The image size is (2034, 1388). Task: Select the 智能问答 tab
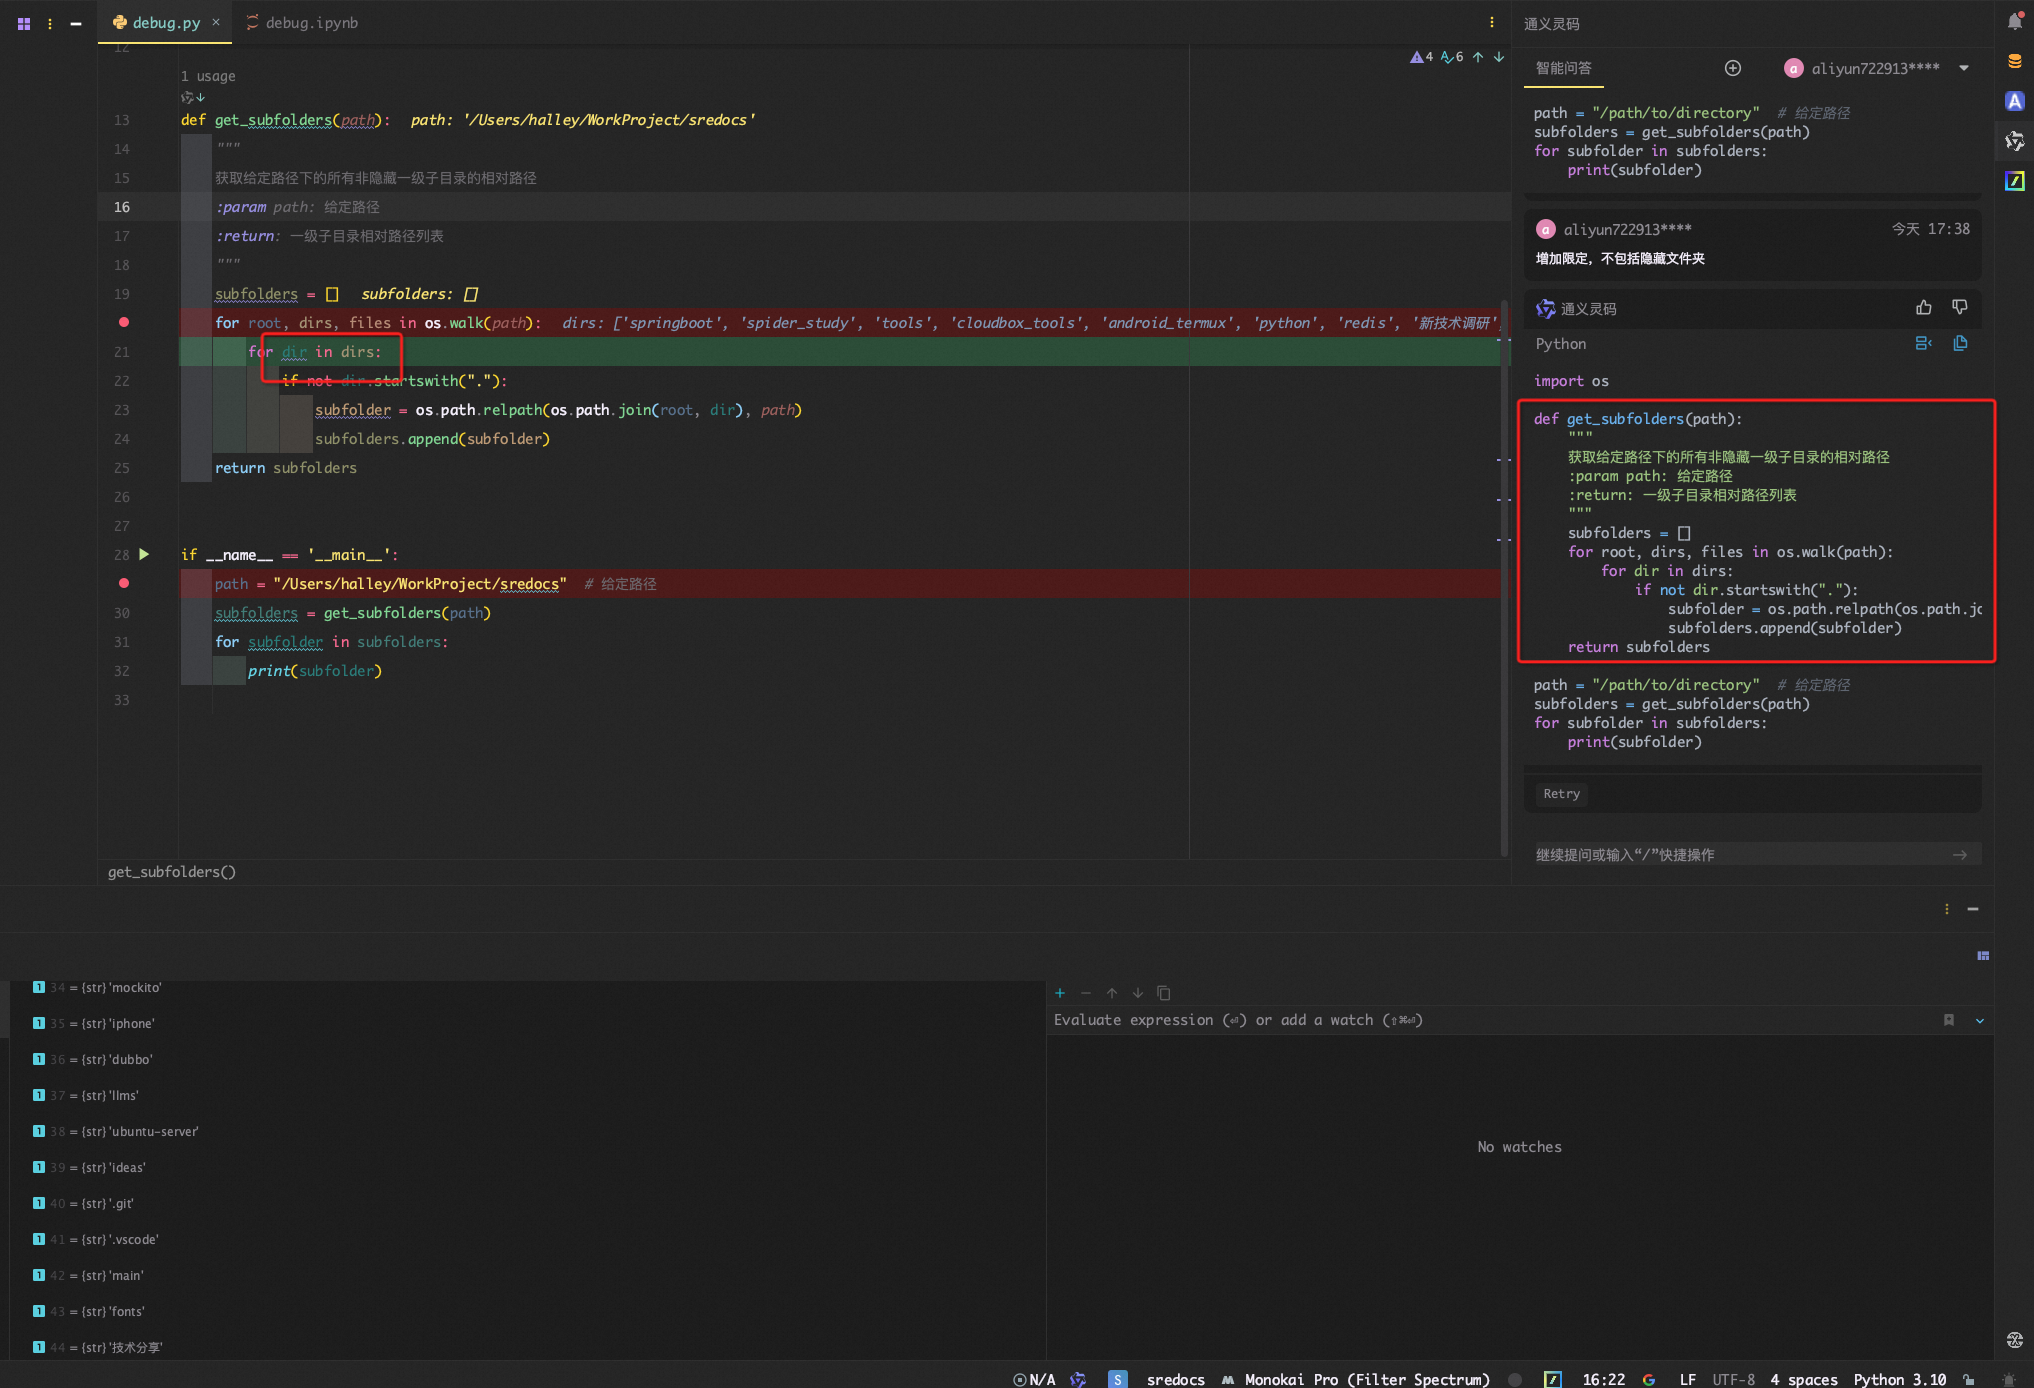1564,68
